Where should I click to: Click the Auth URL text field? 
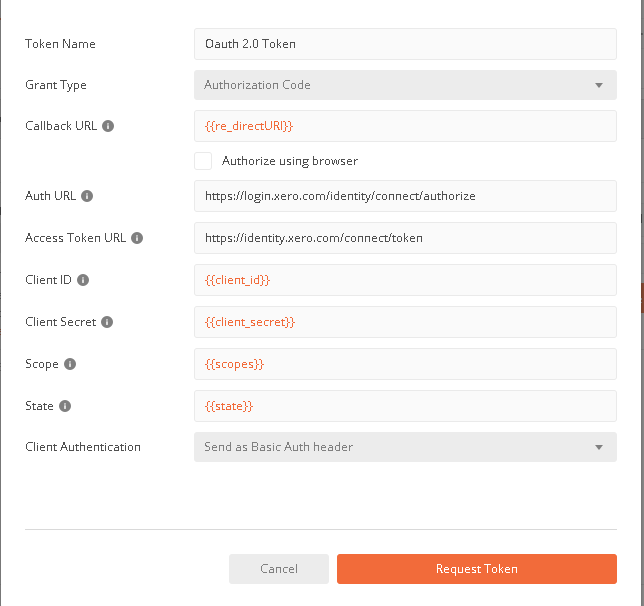[x=404, y=196]
